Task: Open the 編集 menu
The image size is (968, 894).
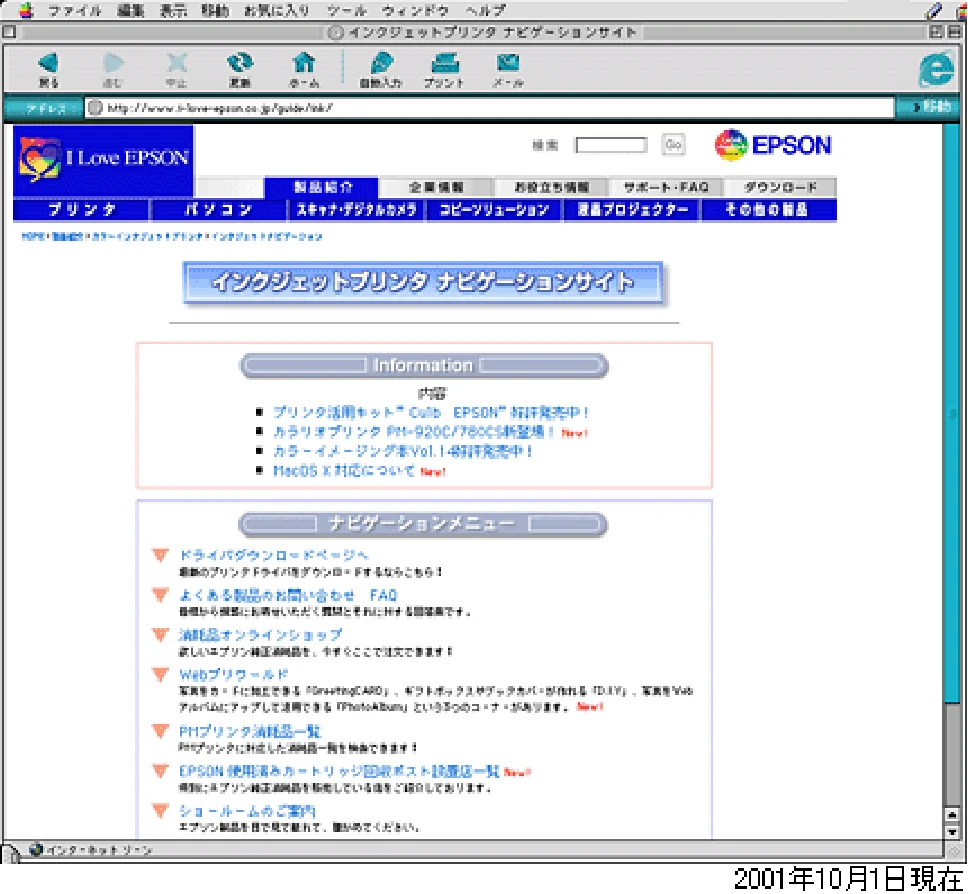Action: click(131, 10)
